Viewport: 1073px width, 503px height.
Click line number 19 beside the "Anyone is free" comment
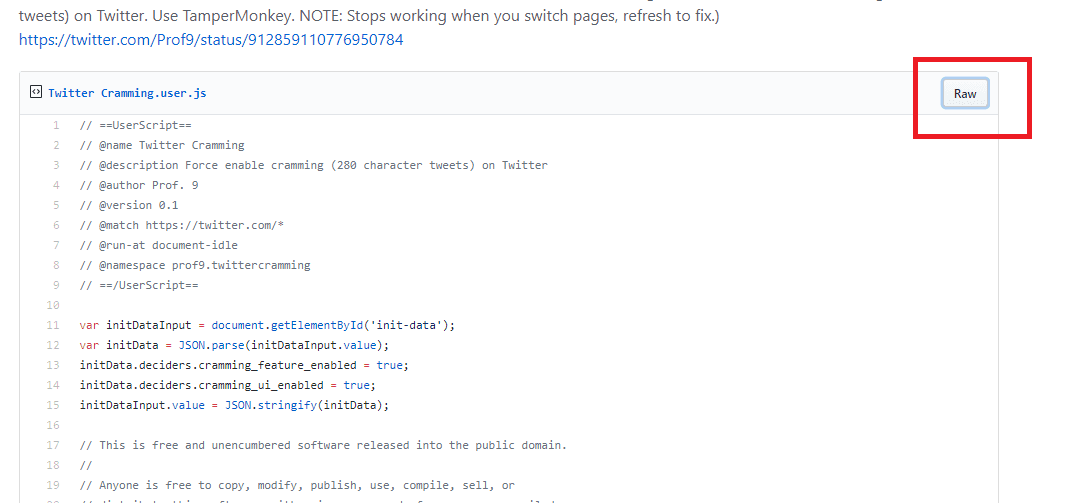pyautogui.click(x=53, y=485)
